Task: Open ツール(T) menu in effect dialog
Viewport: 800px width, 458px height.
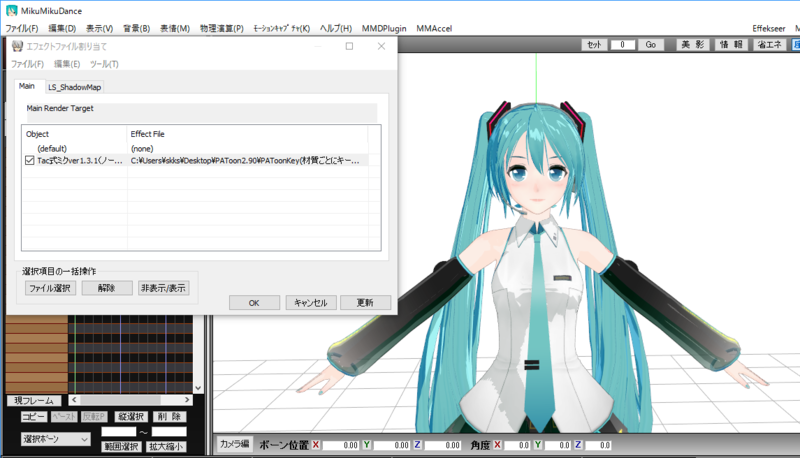Action: (x=104, y=64)
